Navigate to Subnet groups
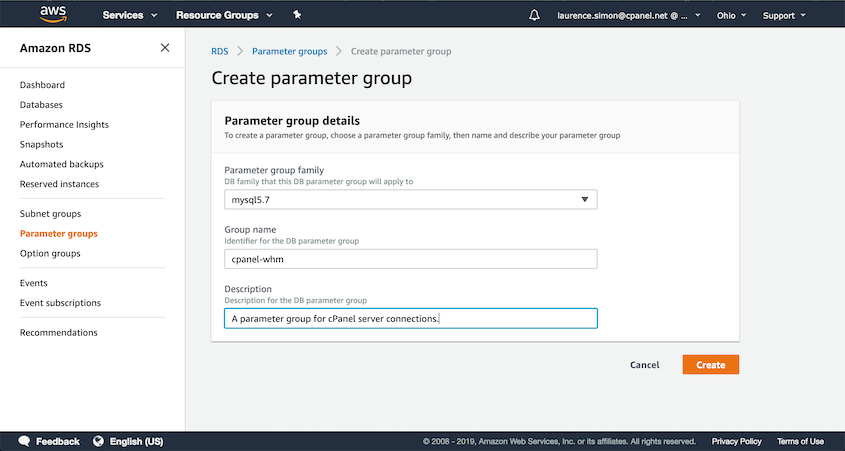 [x=51, y=214]
